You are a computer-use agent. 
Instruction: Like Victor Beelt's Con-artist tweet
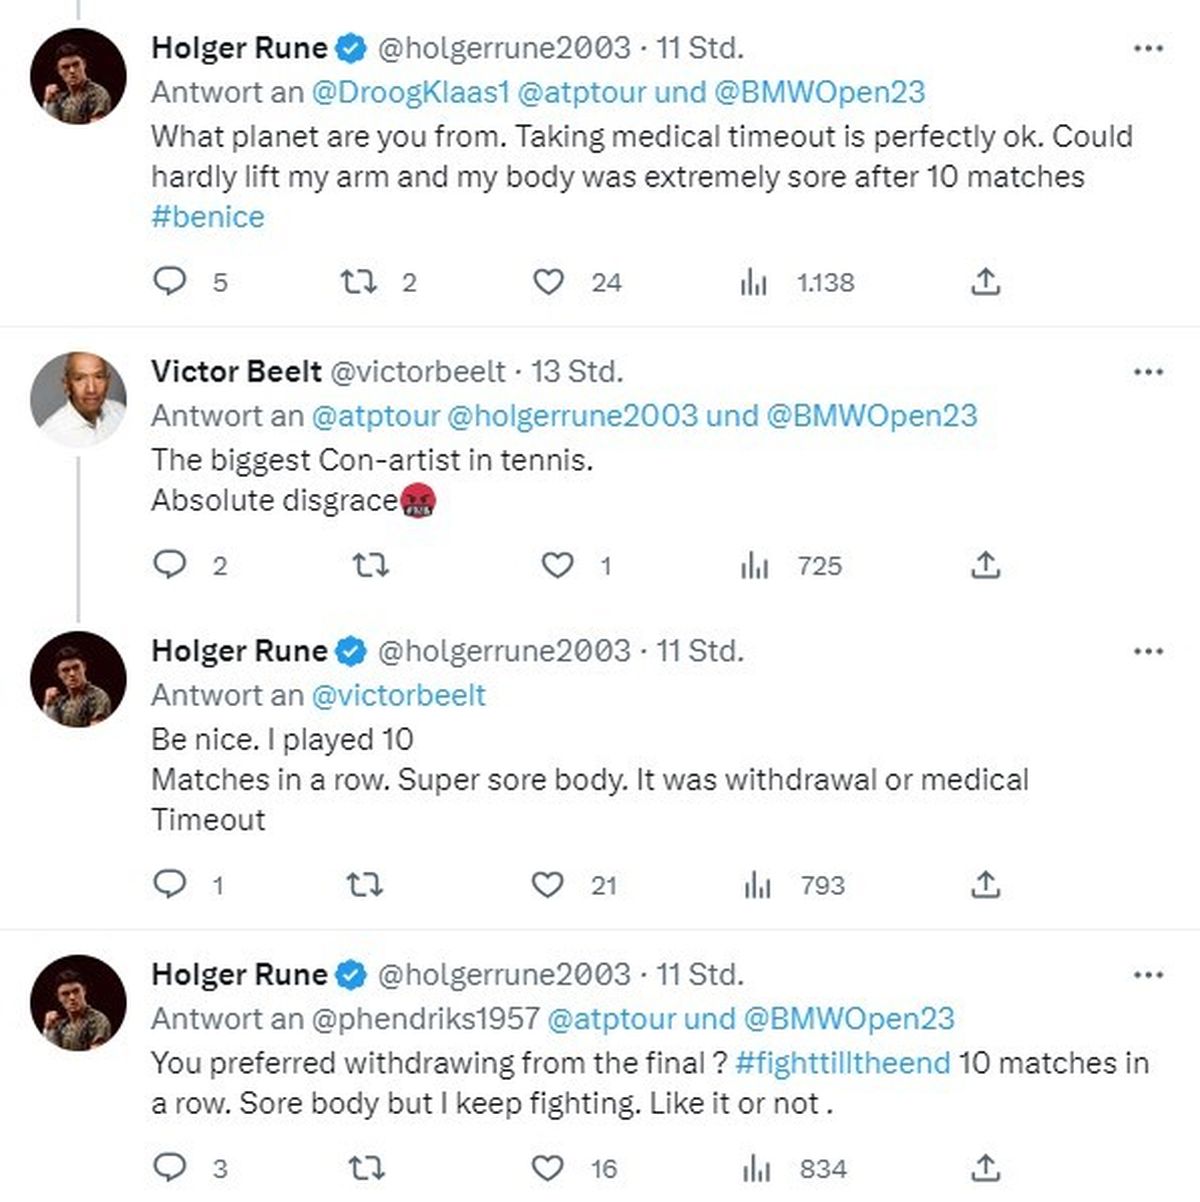(x=557, y=566)
